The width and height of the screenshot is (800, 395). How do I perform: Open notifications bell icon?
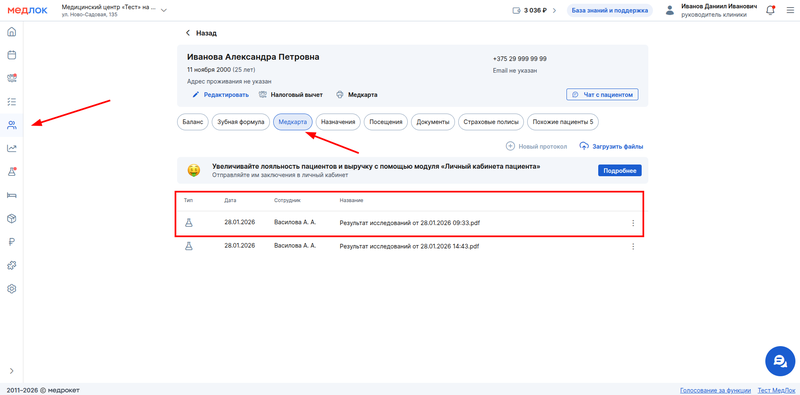770,10
